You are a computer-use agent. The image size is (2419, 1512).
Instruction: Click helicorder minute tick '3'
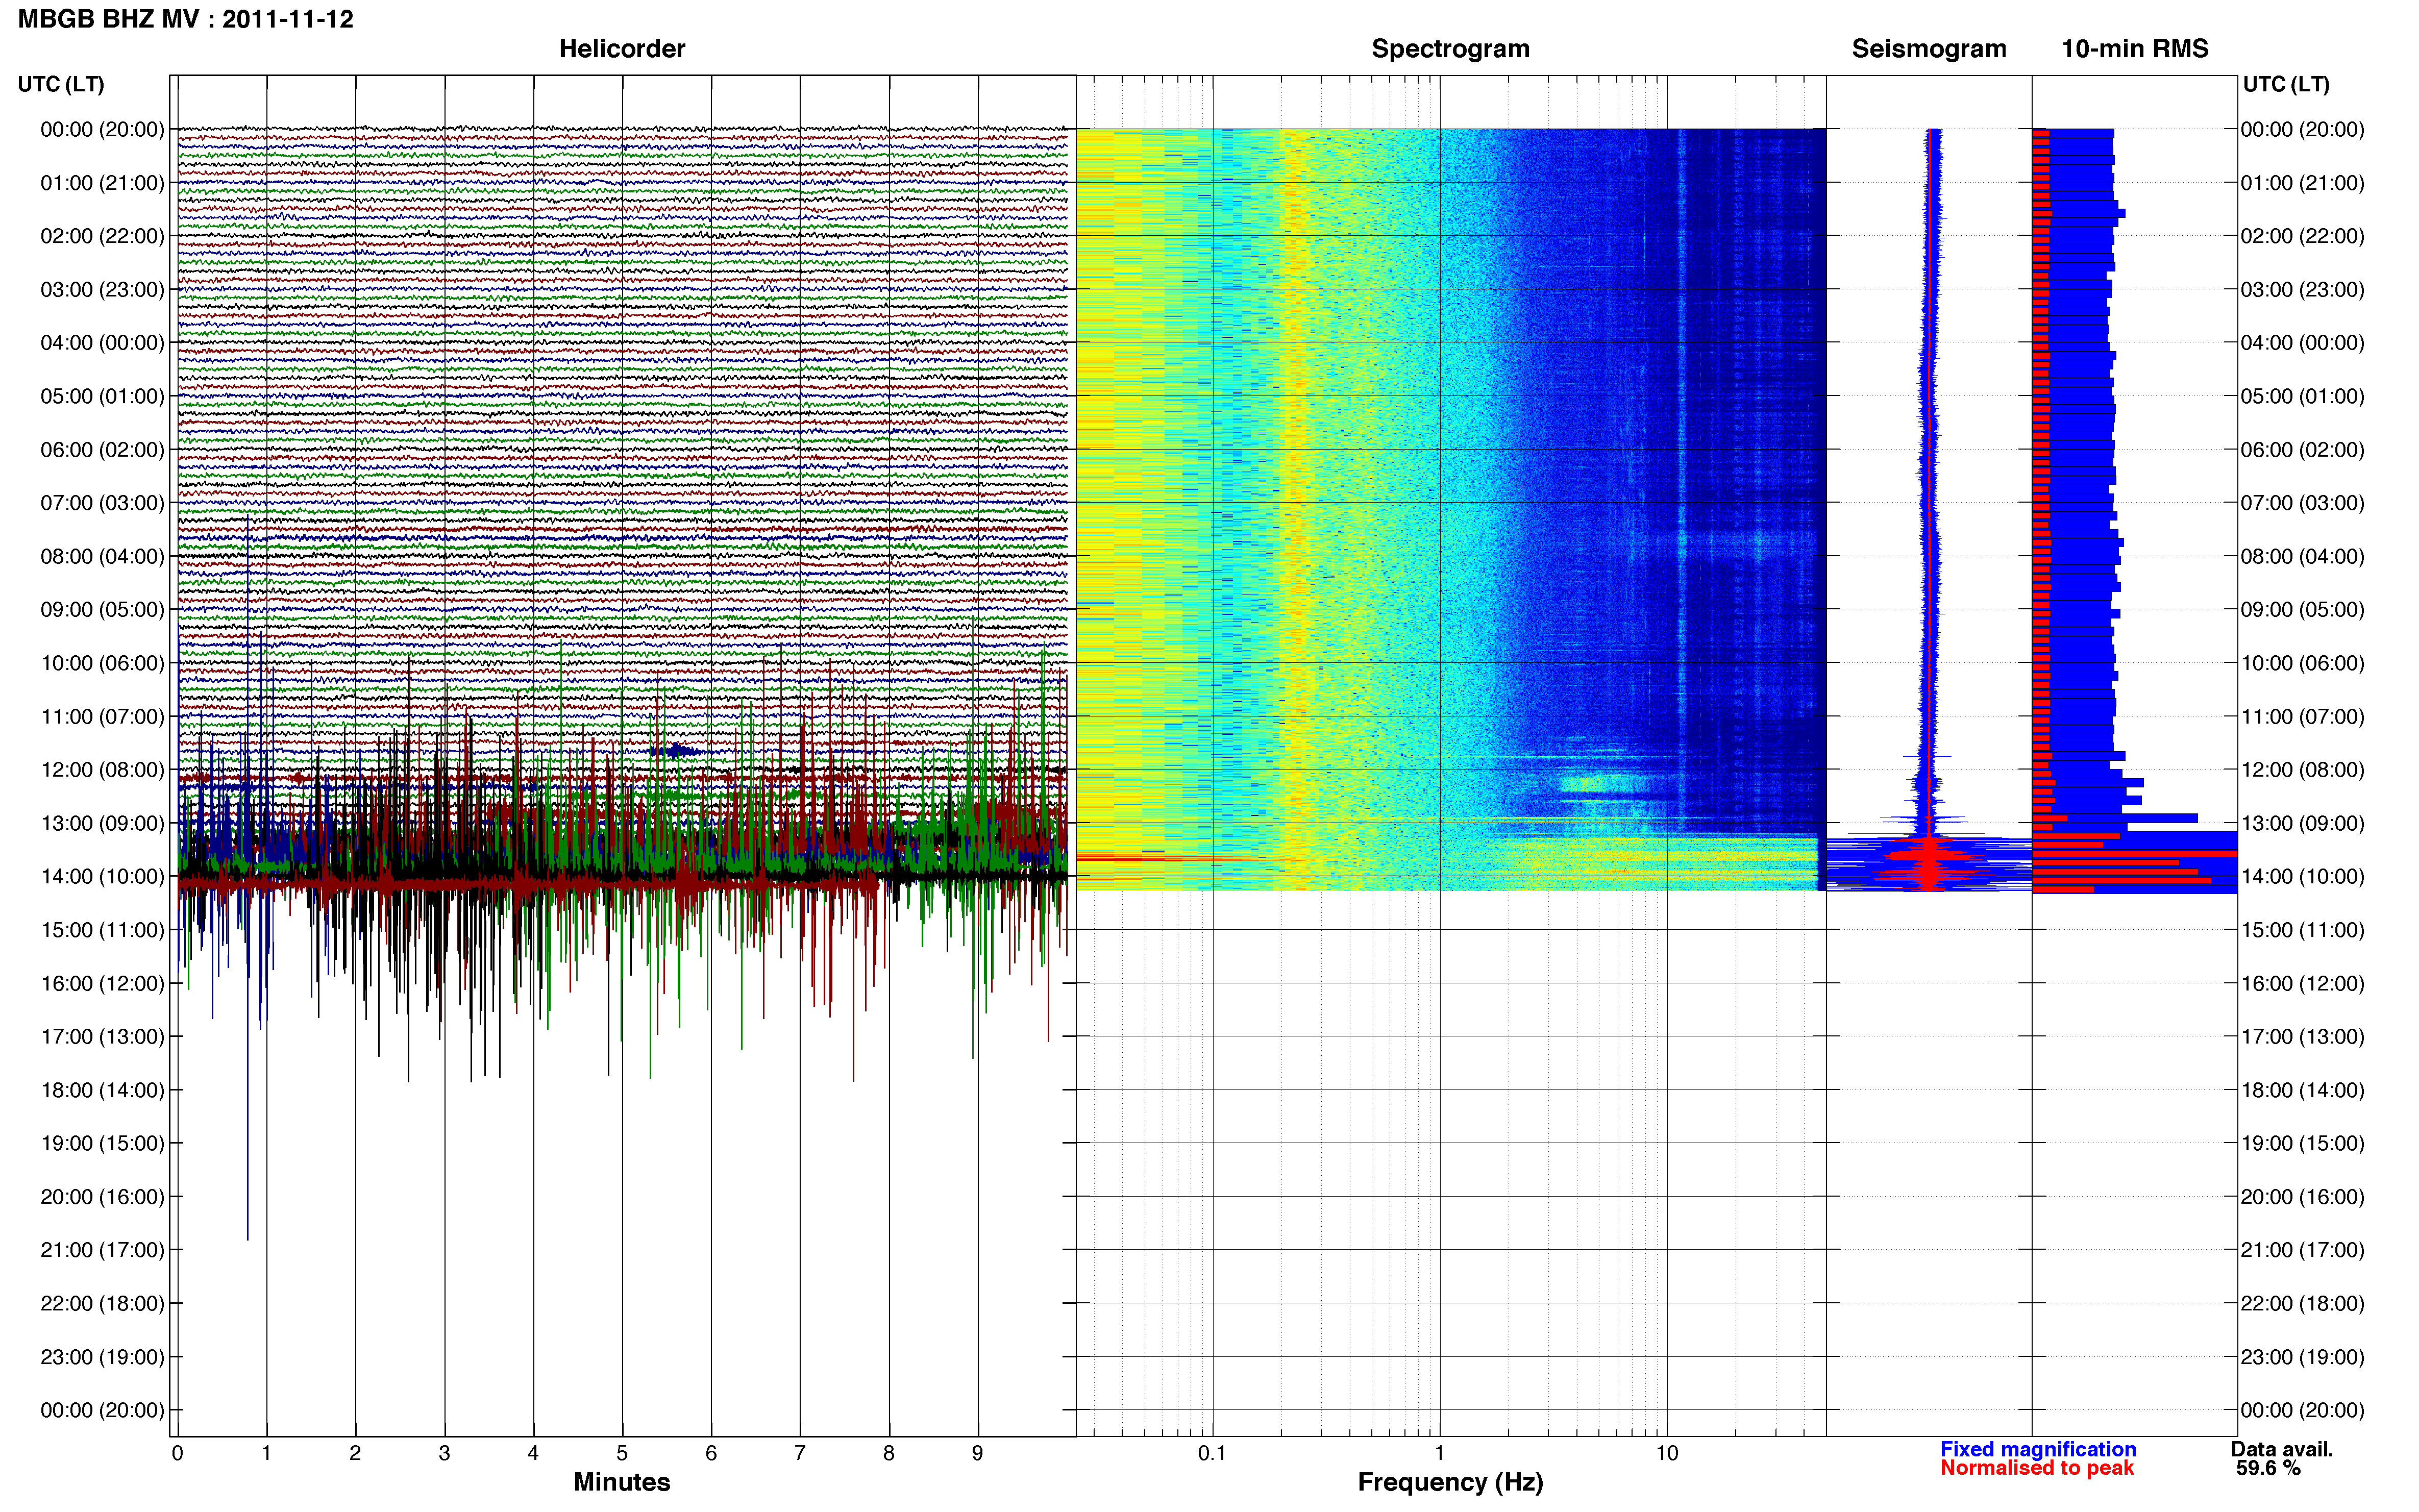(x=444, y=1453)
